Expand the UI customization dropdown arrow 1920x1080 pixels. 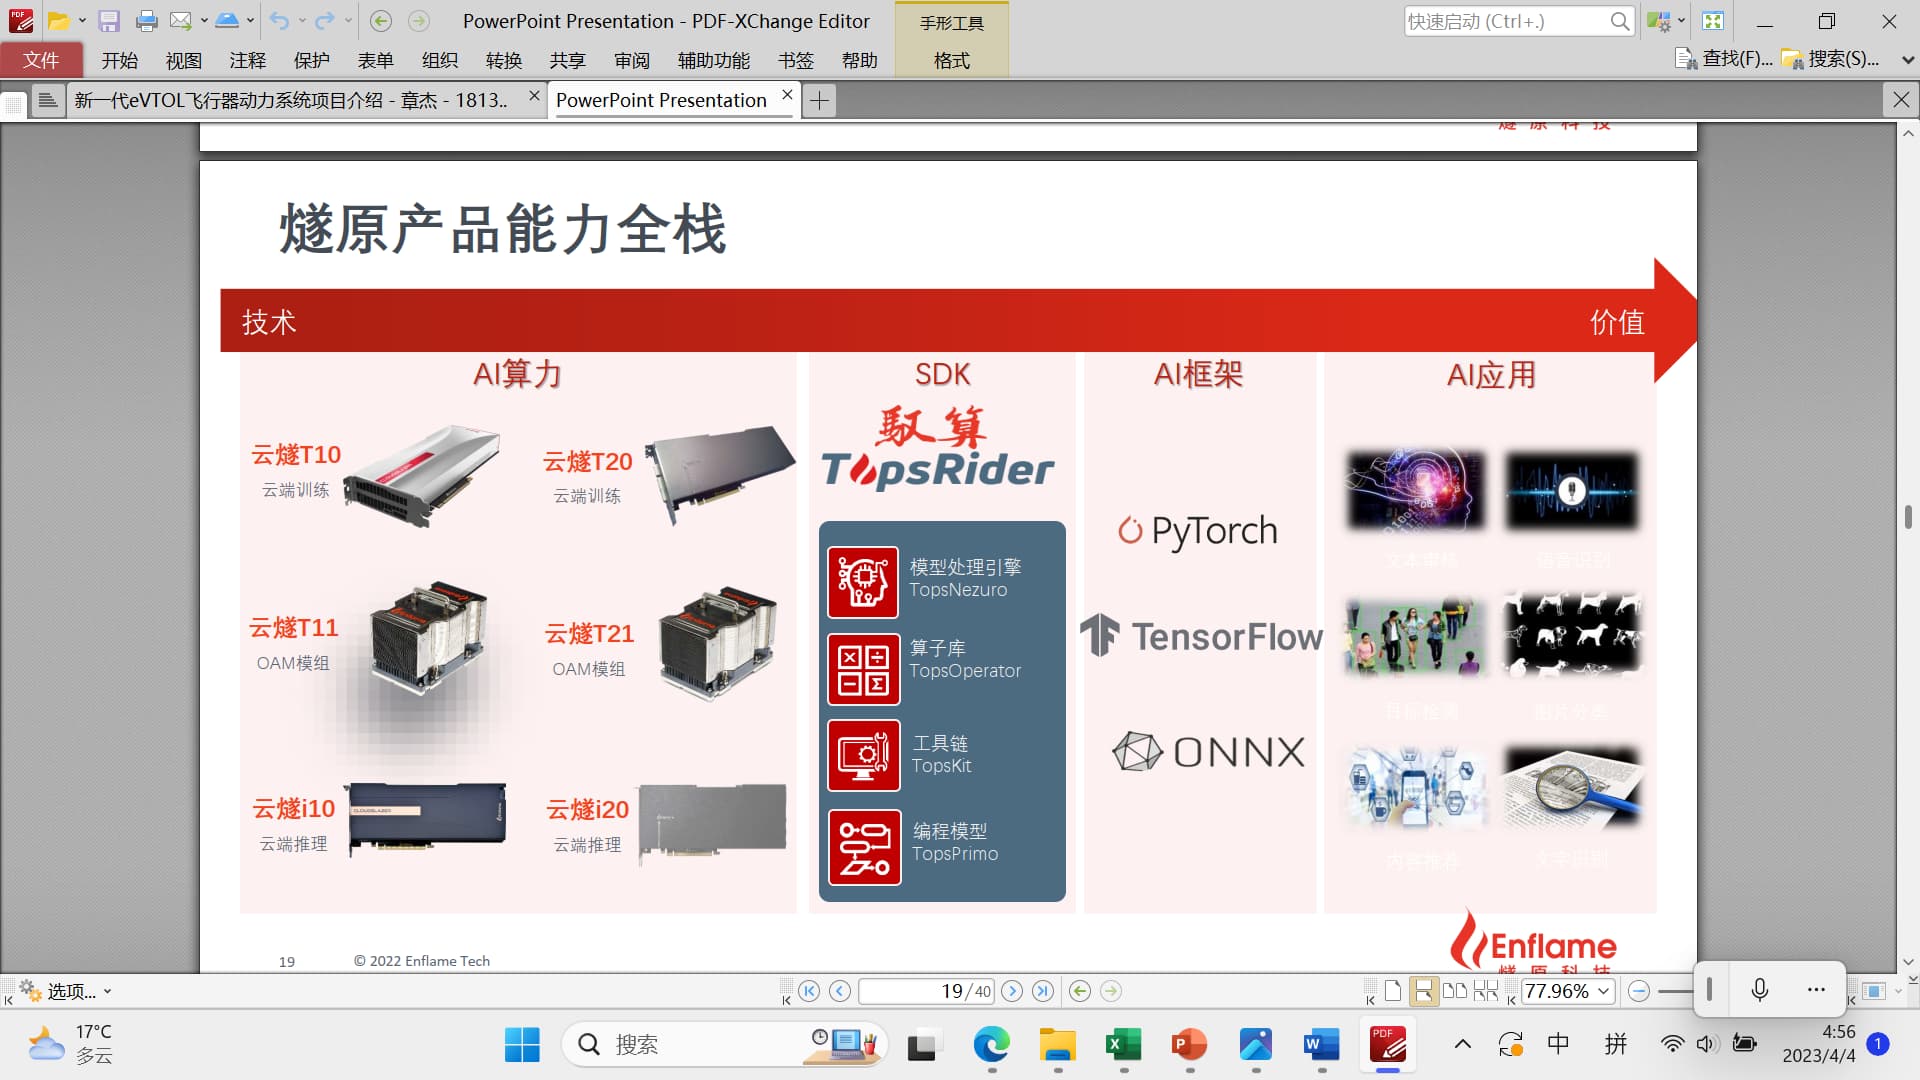pos(1681,21)
